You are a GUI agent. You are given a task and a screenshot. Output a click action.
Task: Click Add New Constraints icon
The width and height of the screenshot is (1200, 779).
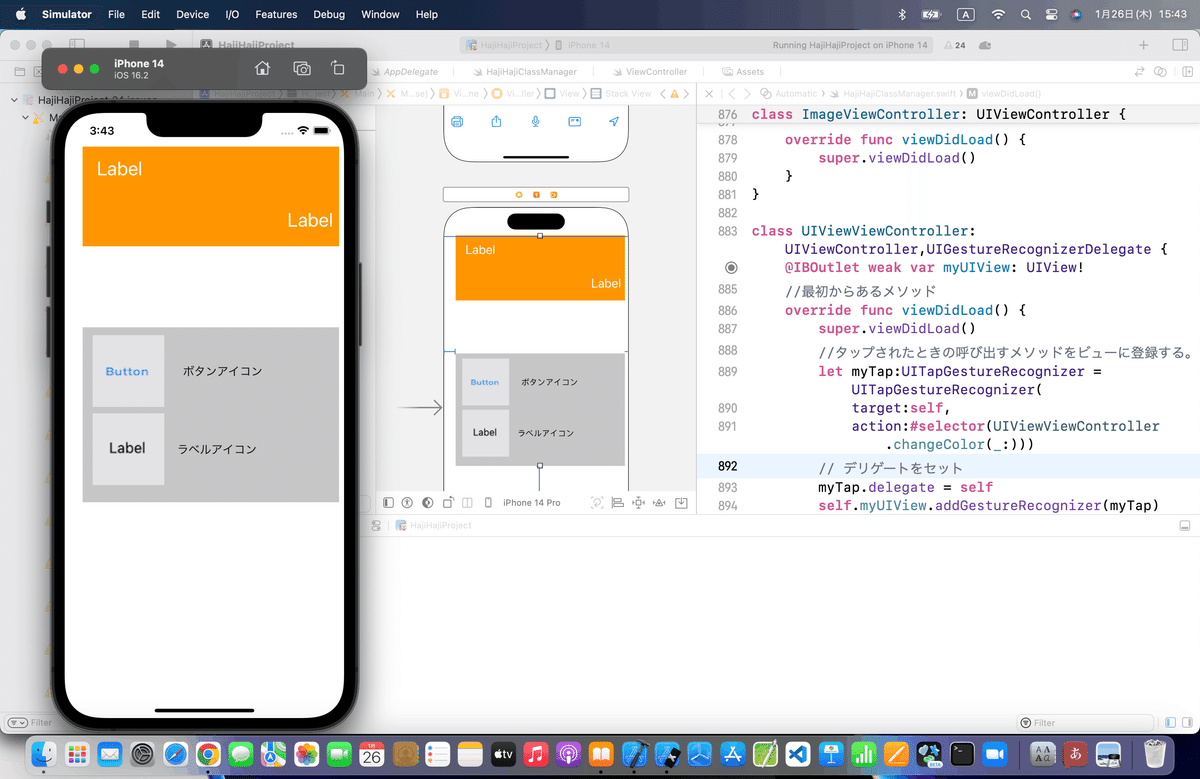639,502
